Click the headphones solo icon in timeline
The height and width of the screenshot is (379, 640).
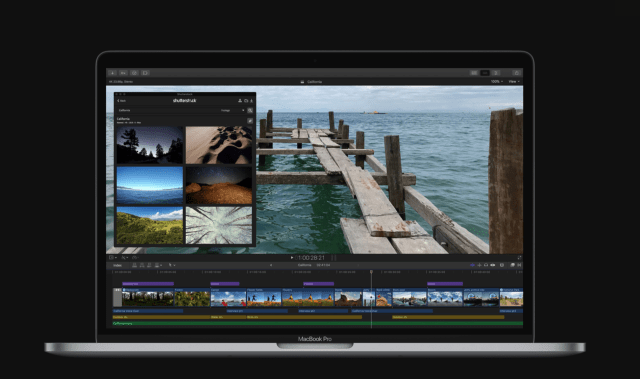tap(486, 265)
